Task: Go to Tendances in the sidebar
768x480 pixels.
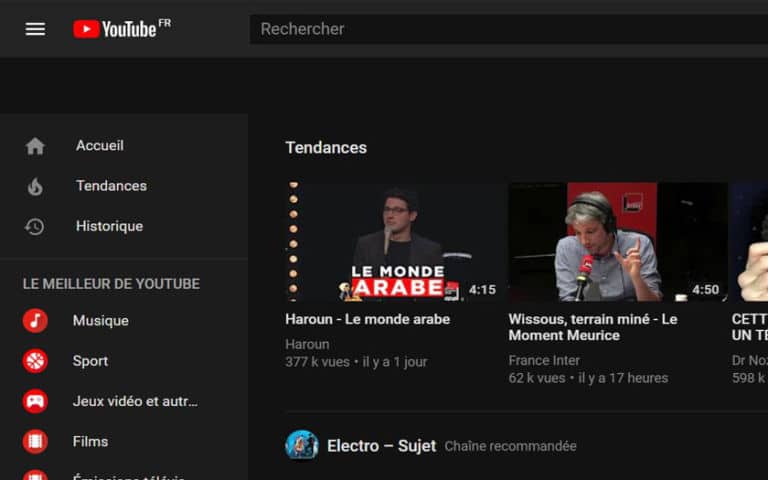Action: point(111,186)
